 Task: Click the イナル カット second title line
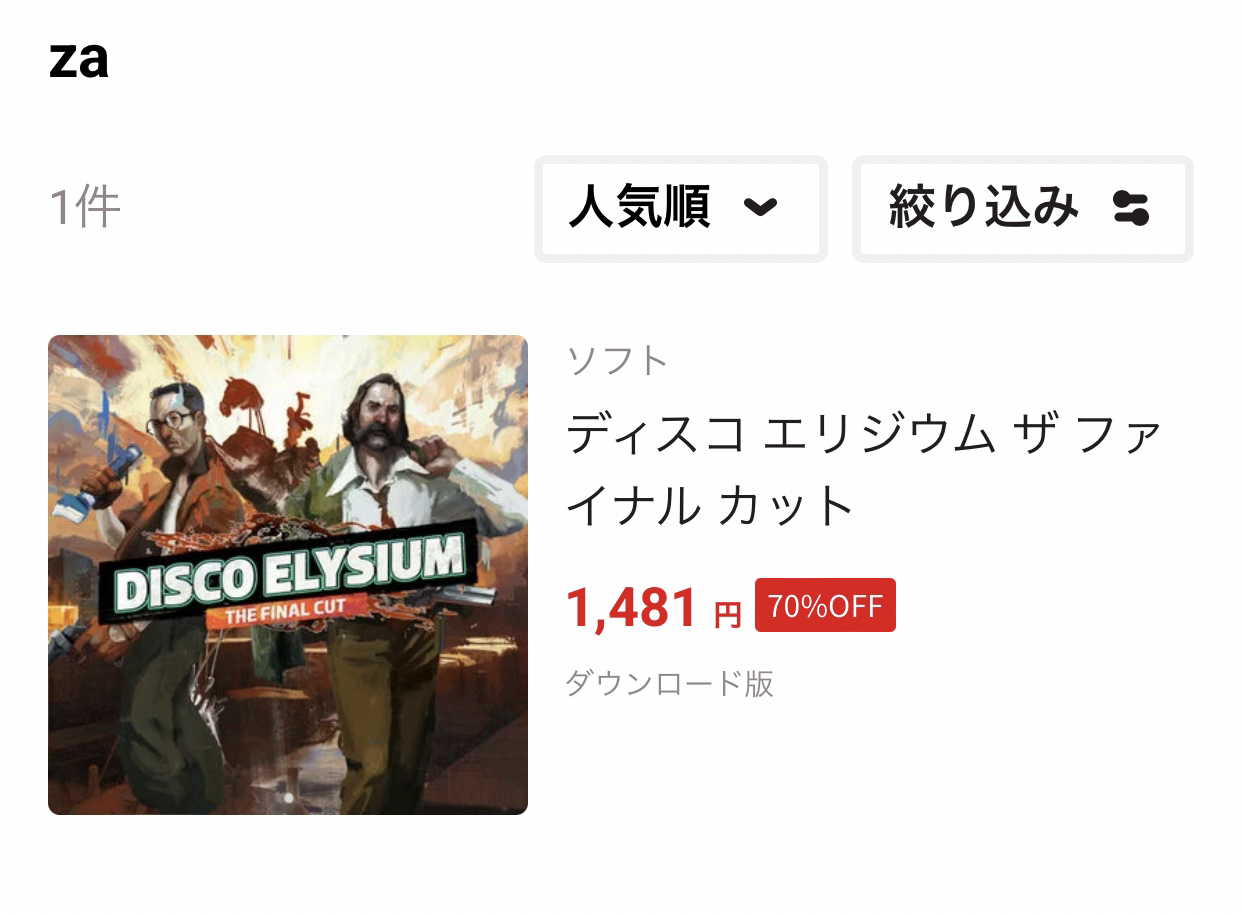pos(709,506)
